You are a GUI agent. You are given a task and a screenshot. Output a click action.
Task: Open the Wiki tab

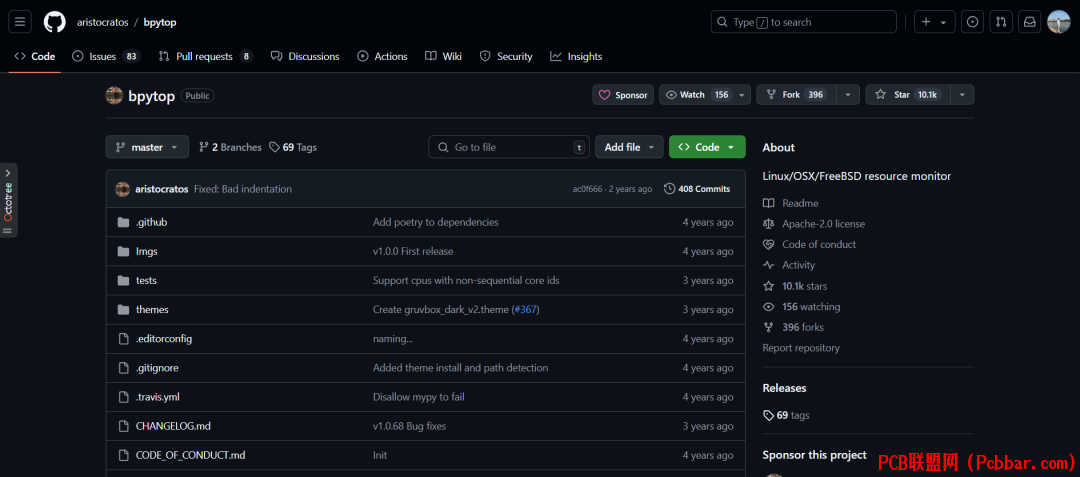[x=444, y=56]
